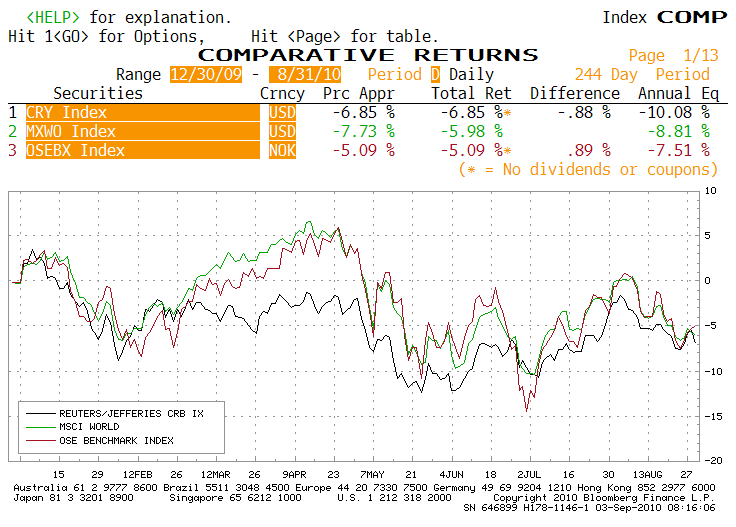This screenshot has height=527, width=736.
Task: Click the -7.51 % Annual Eq value
Action: click(679, 150)
